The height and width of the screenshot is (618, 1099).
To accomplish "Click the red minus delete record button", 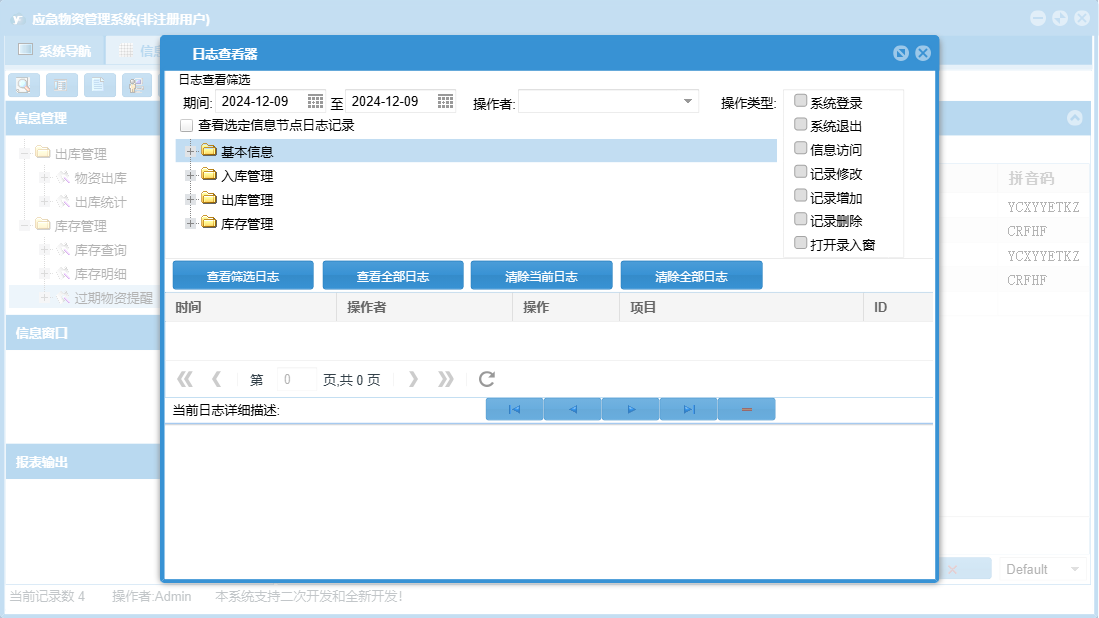I will click(x=746, y=409).
